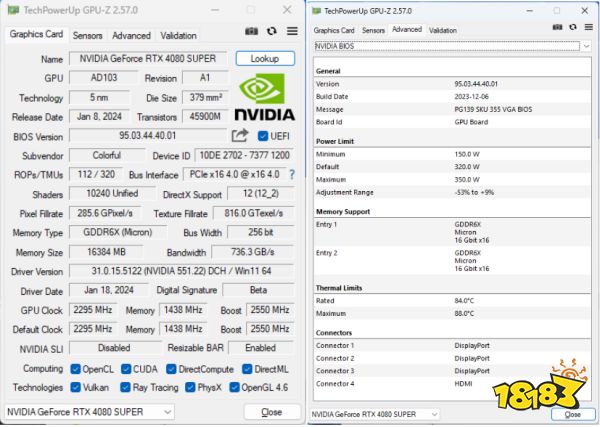Open hamburger menu in left GPU-Z window
This screenshot has height=427, width=600.
pyautogui.click(x=292, y=31)
